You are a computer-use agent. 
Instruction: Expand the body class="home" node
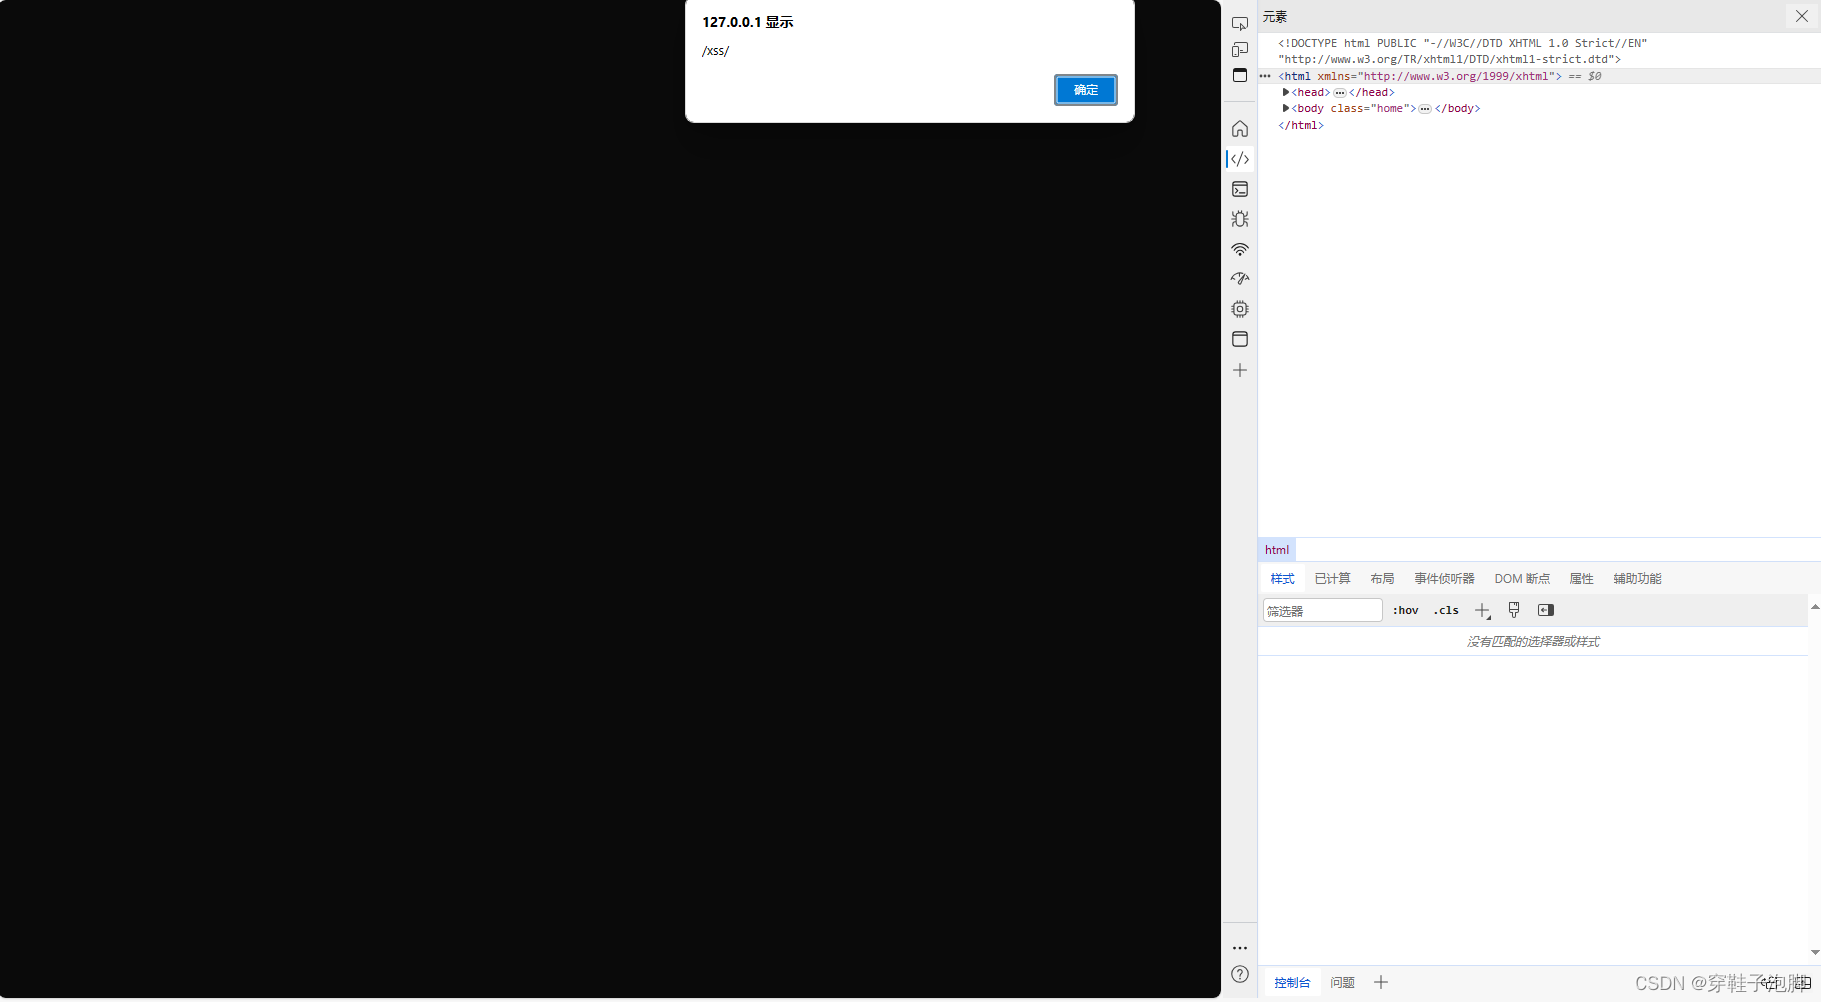pyautogui.click(x=1286, y=108)
